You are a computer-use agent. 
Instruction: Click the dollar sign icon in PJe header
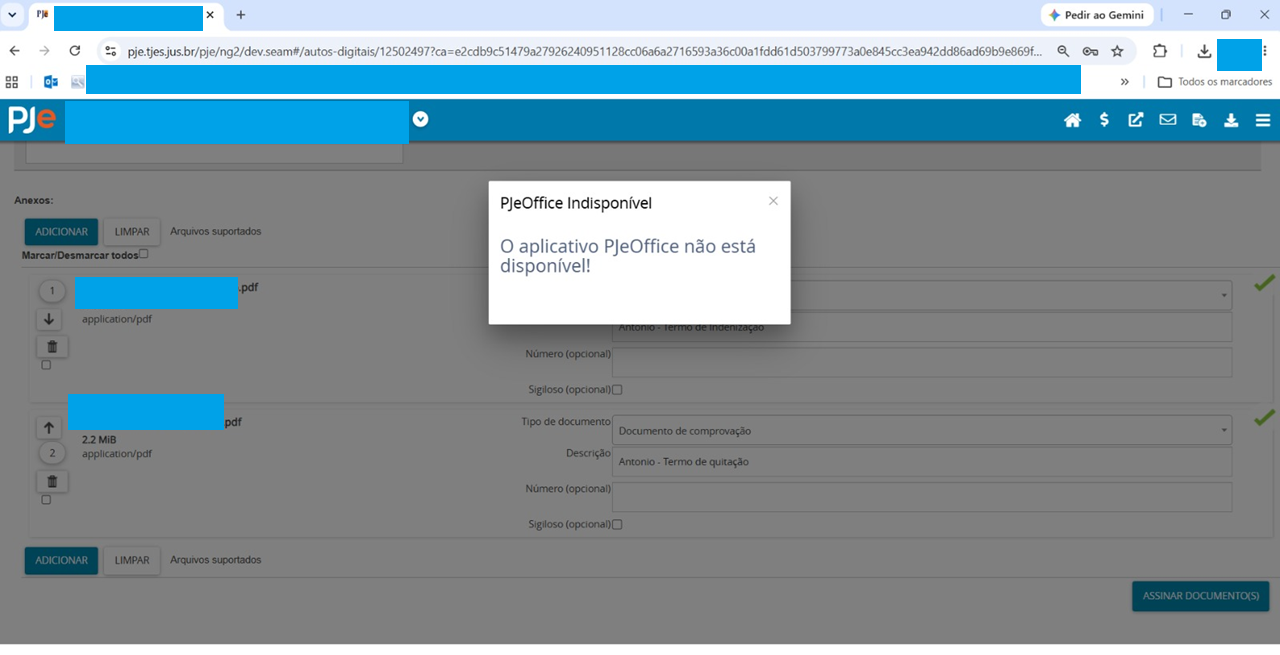pos(1104,120)
